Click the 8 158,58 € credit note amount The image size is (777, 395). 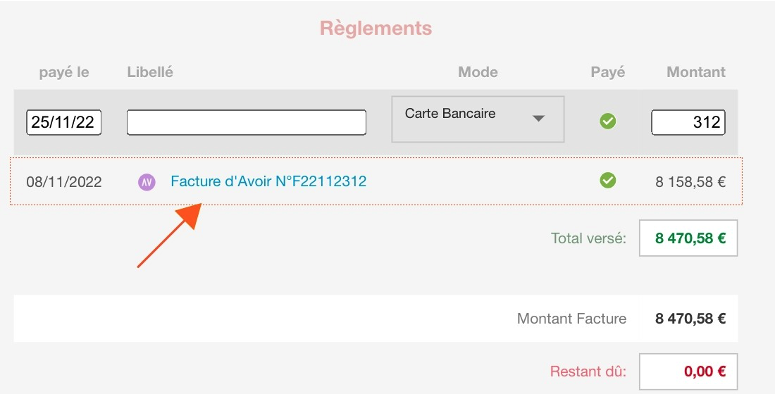pos(690,182)
